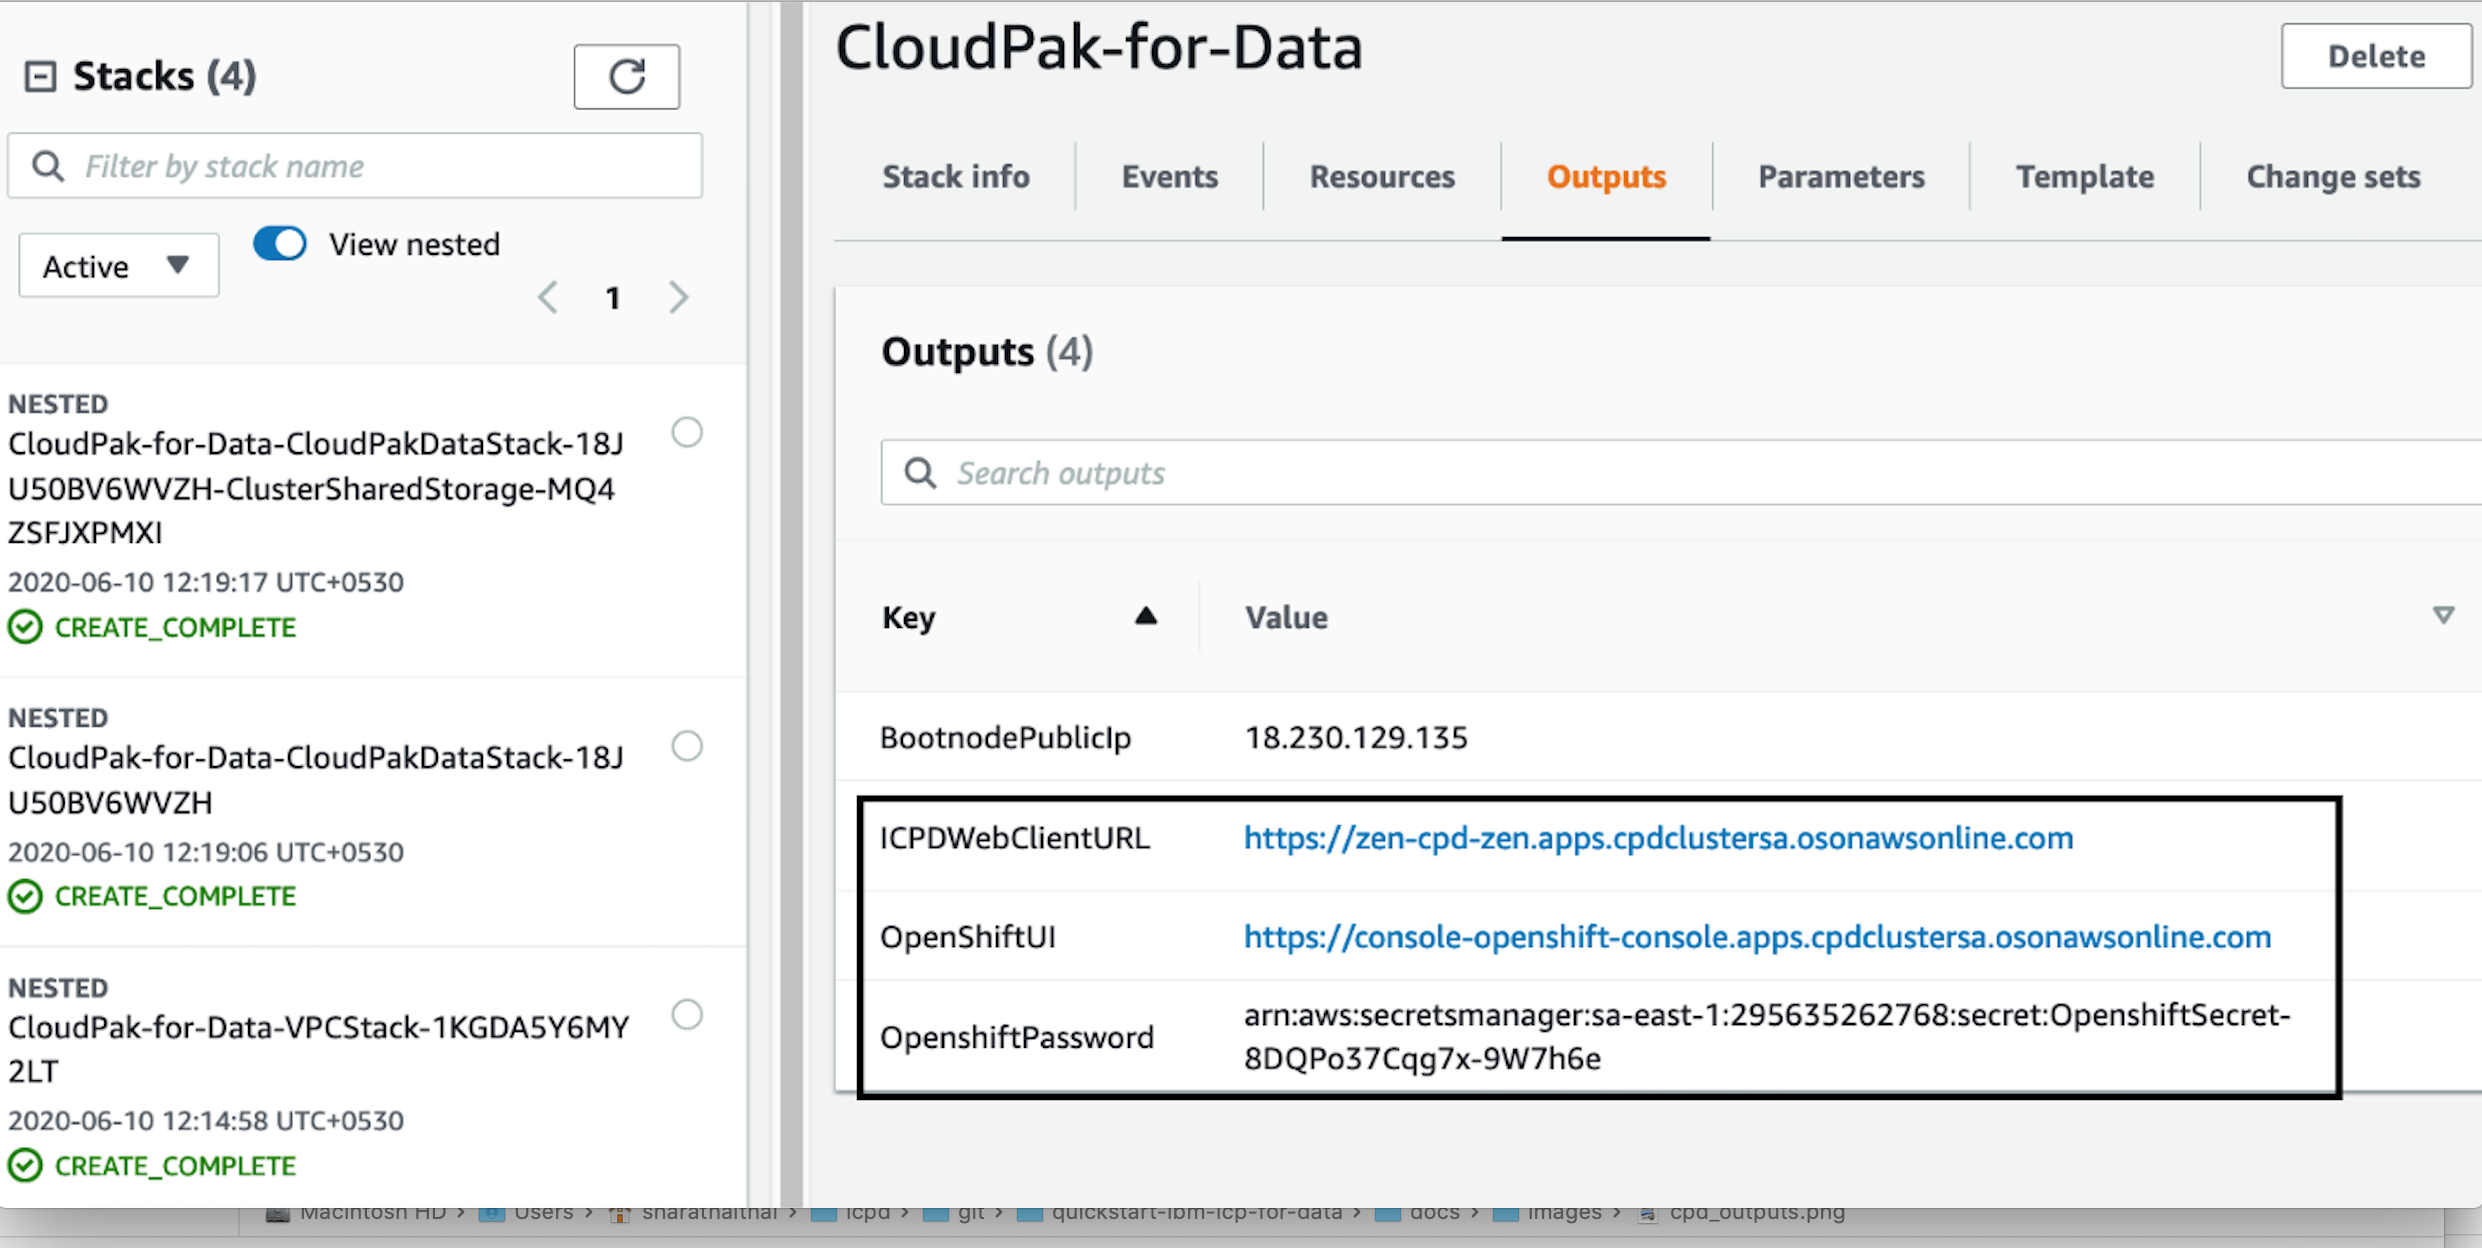Viewport: 2482px width, 1248px height.
Task: Open the Events tab
Action: coord(1170,177)
